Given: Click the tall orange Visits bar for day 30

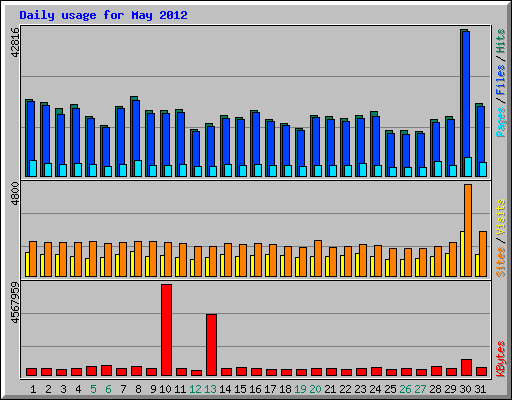Looking at the screenshot, I should (x=468, y=230).
